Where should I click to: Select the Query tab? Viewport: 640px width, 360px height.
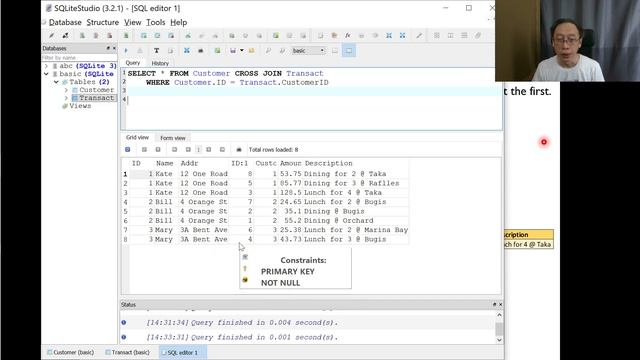coord(133,63)
